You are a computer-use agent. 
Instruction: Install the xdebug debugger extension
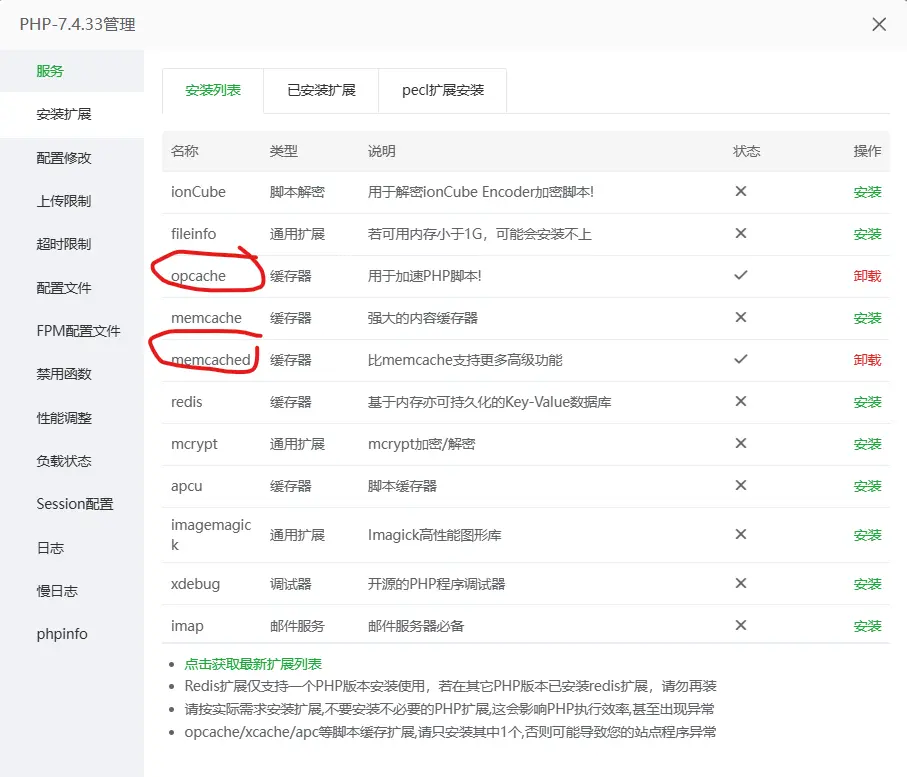[x=864, y=584]
